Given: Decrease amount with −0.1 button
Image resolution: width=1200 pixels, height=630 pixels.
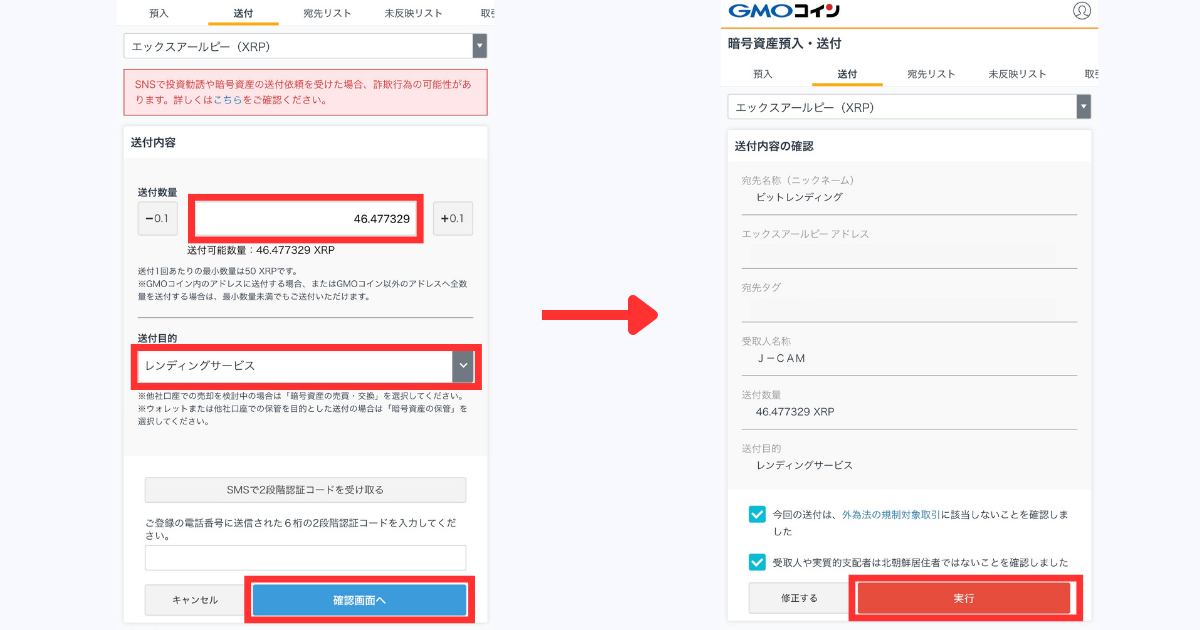Looking at the screenshot, I should point(157,218).
